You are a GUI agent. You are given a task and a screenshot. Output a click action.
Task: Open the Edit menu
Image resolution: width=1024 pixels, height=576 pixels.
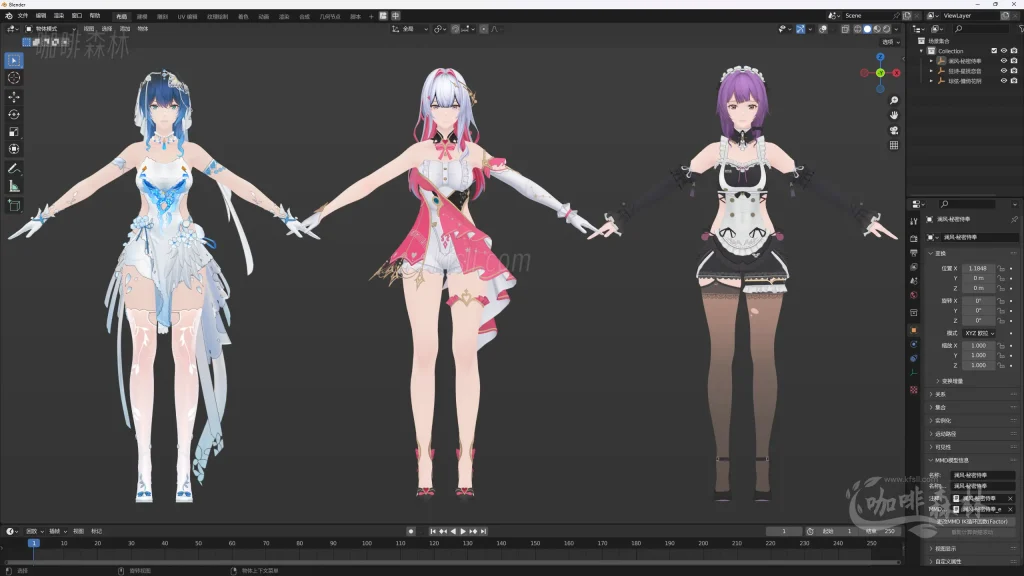(41, 16)
